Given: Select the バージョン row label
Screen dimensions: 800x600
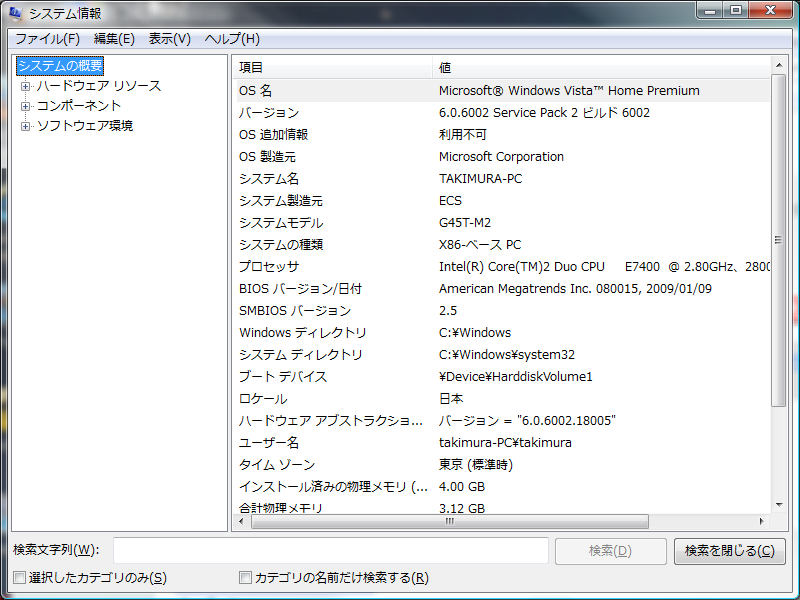Looking at the screenshot, I should pos(269,113).
